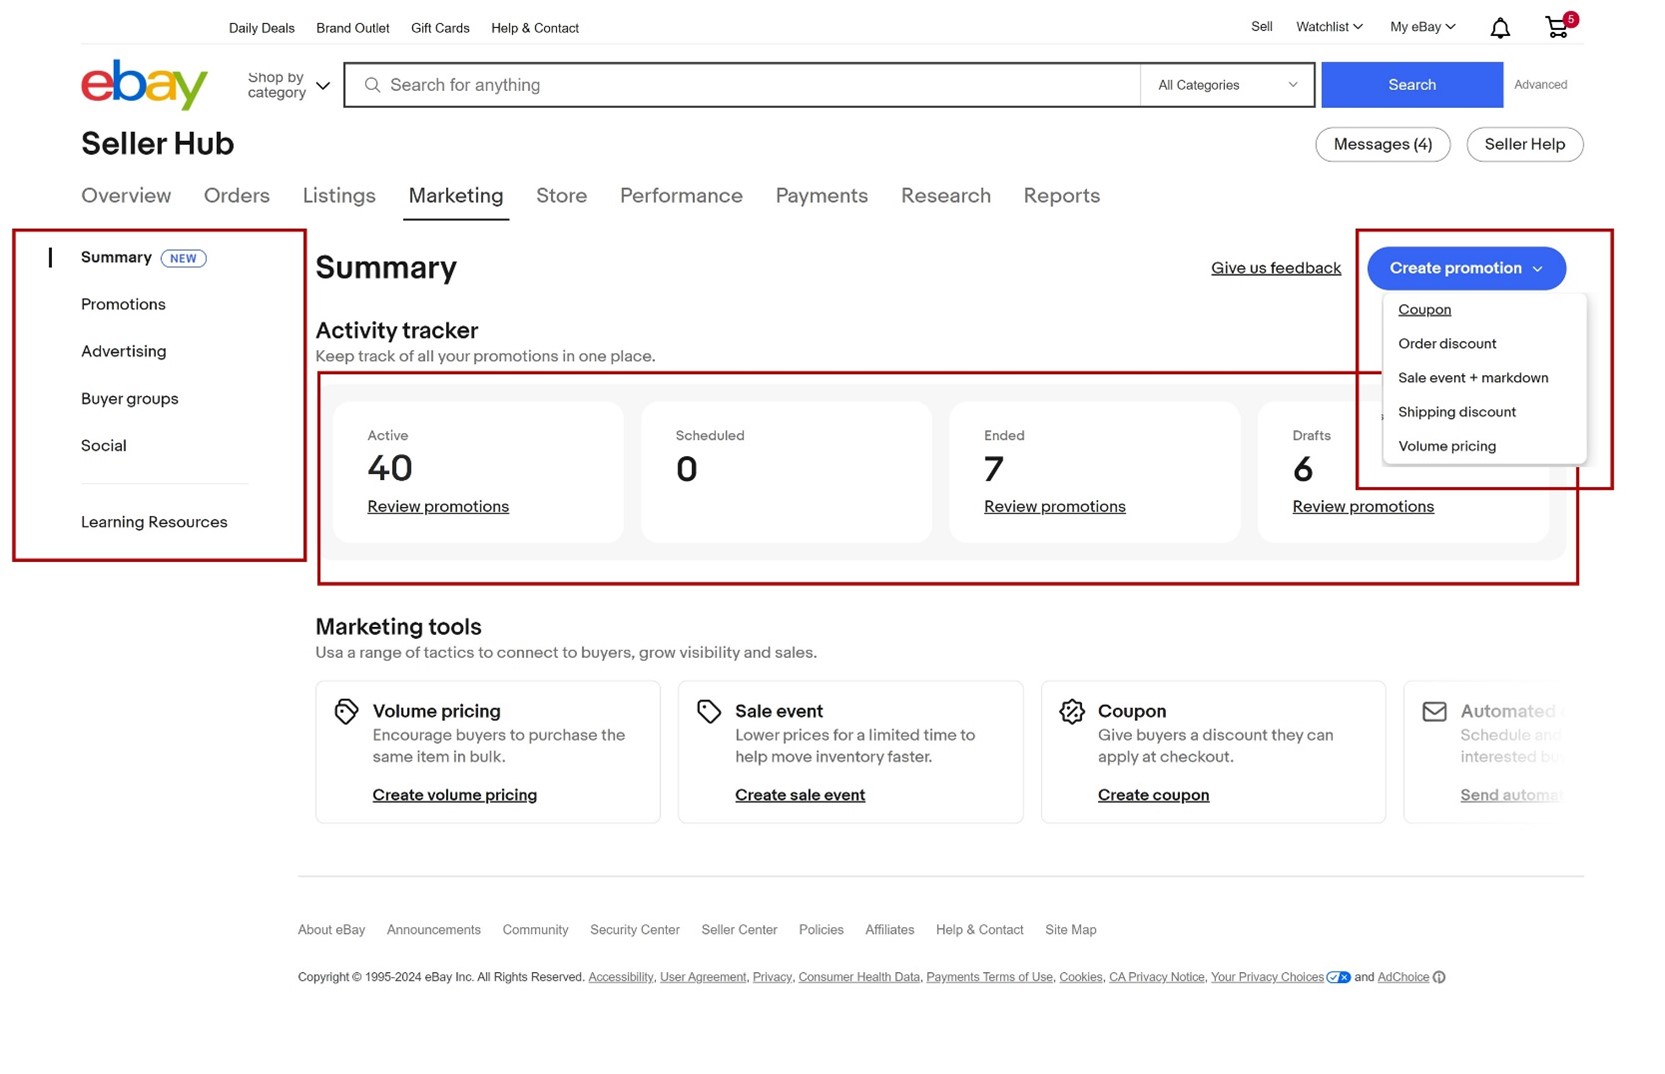Open the Payments tab

coord(822,196)
